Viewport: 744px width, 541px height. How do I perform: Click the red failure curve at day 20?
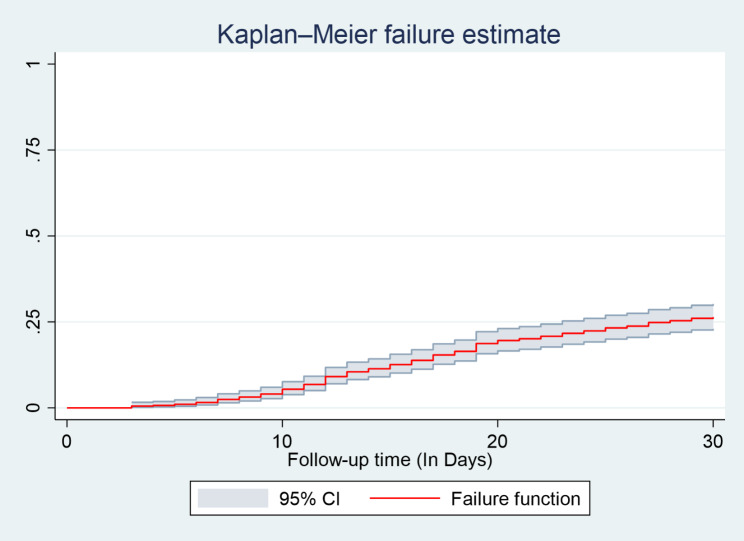(x=498, y=340)
